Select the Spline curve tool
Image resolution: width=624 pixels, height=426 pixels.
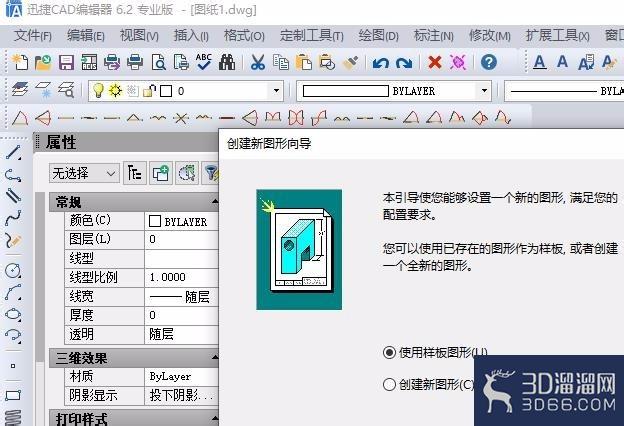point(13,218)
